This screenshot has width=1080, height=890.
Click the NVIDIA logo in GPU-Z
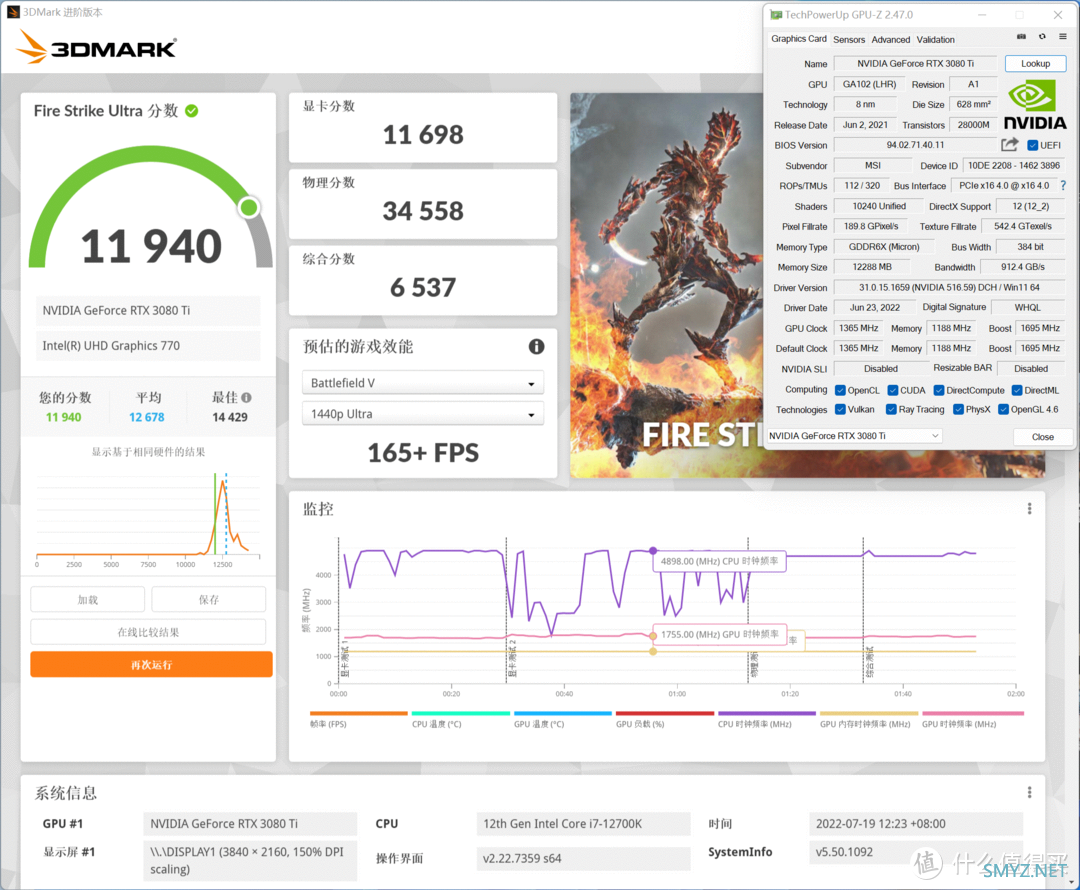click(1035, 105)
